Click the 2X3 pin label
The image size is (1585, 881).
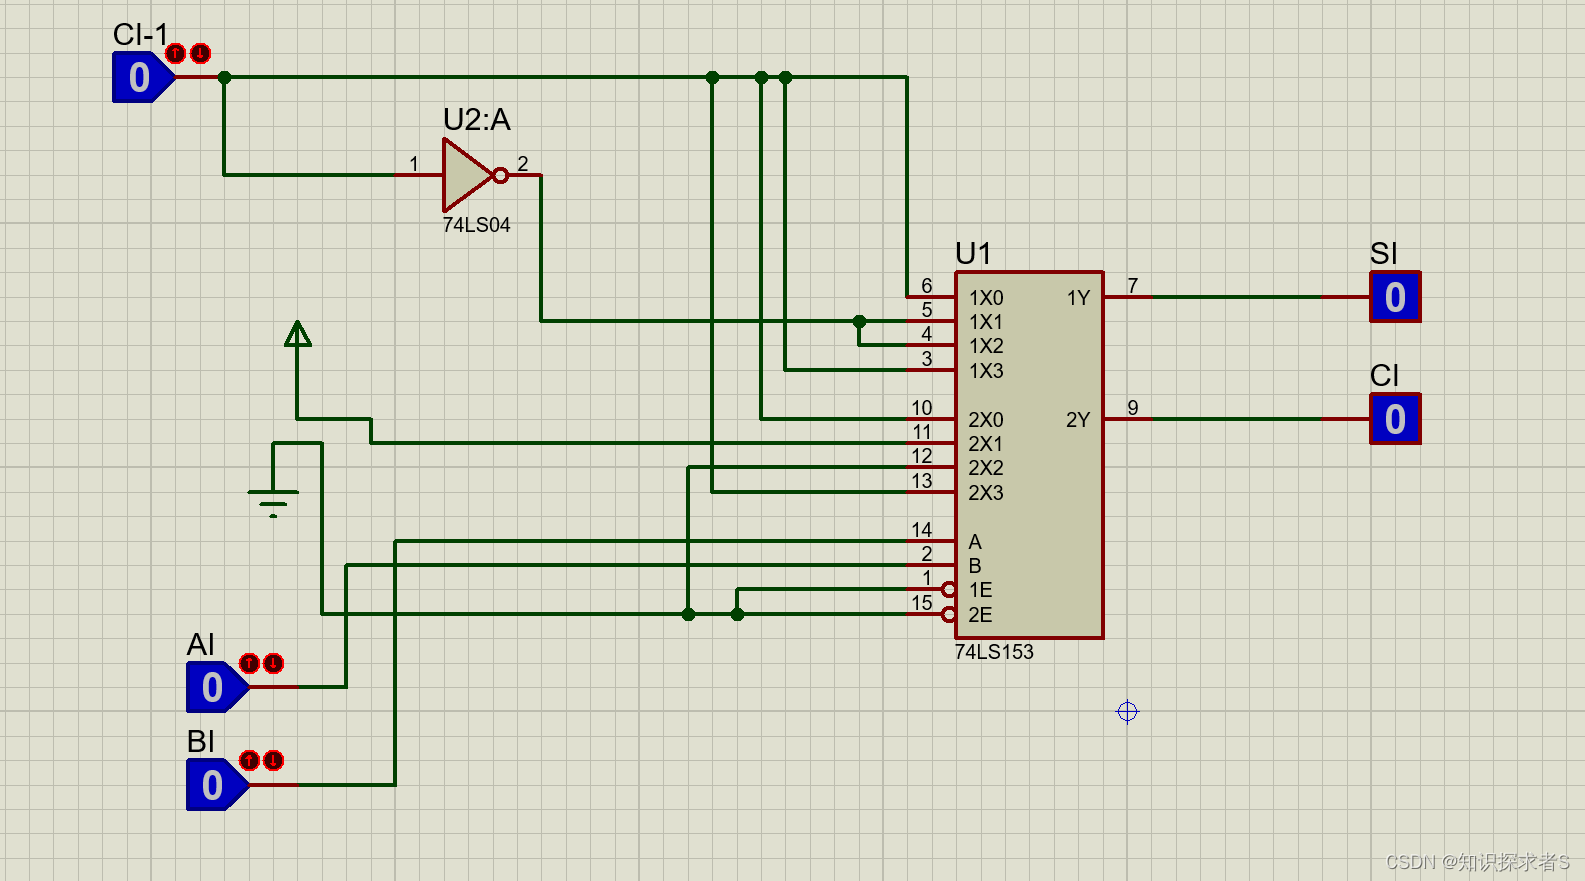click(x=986, y=493)
